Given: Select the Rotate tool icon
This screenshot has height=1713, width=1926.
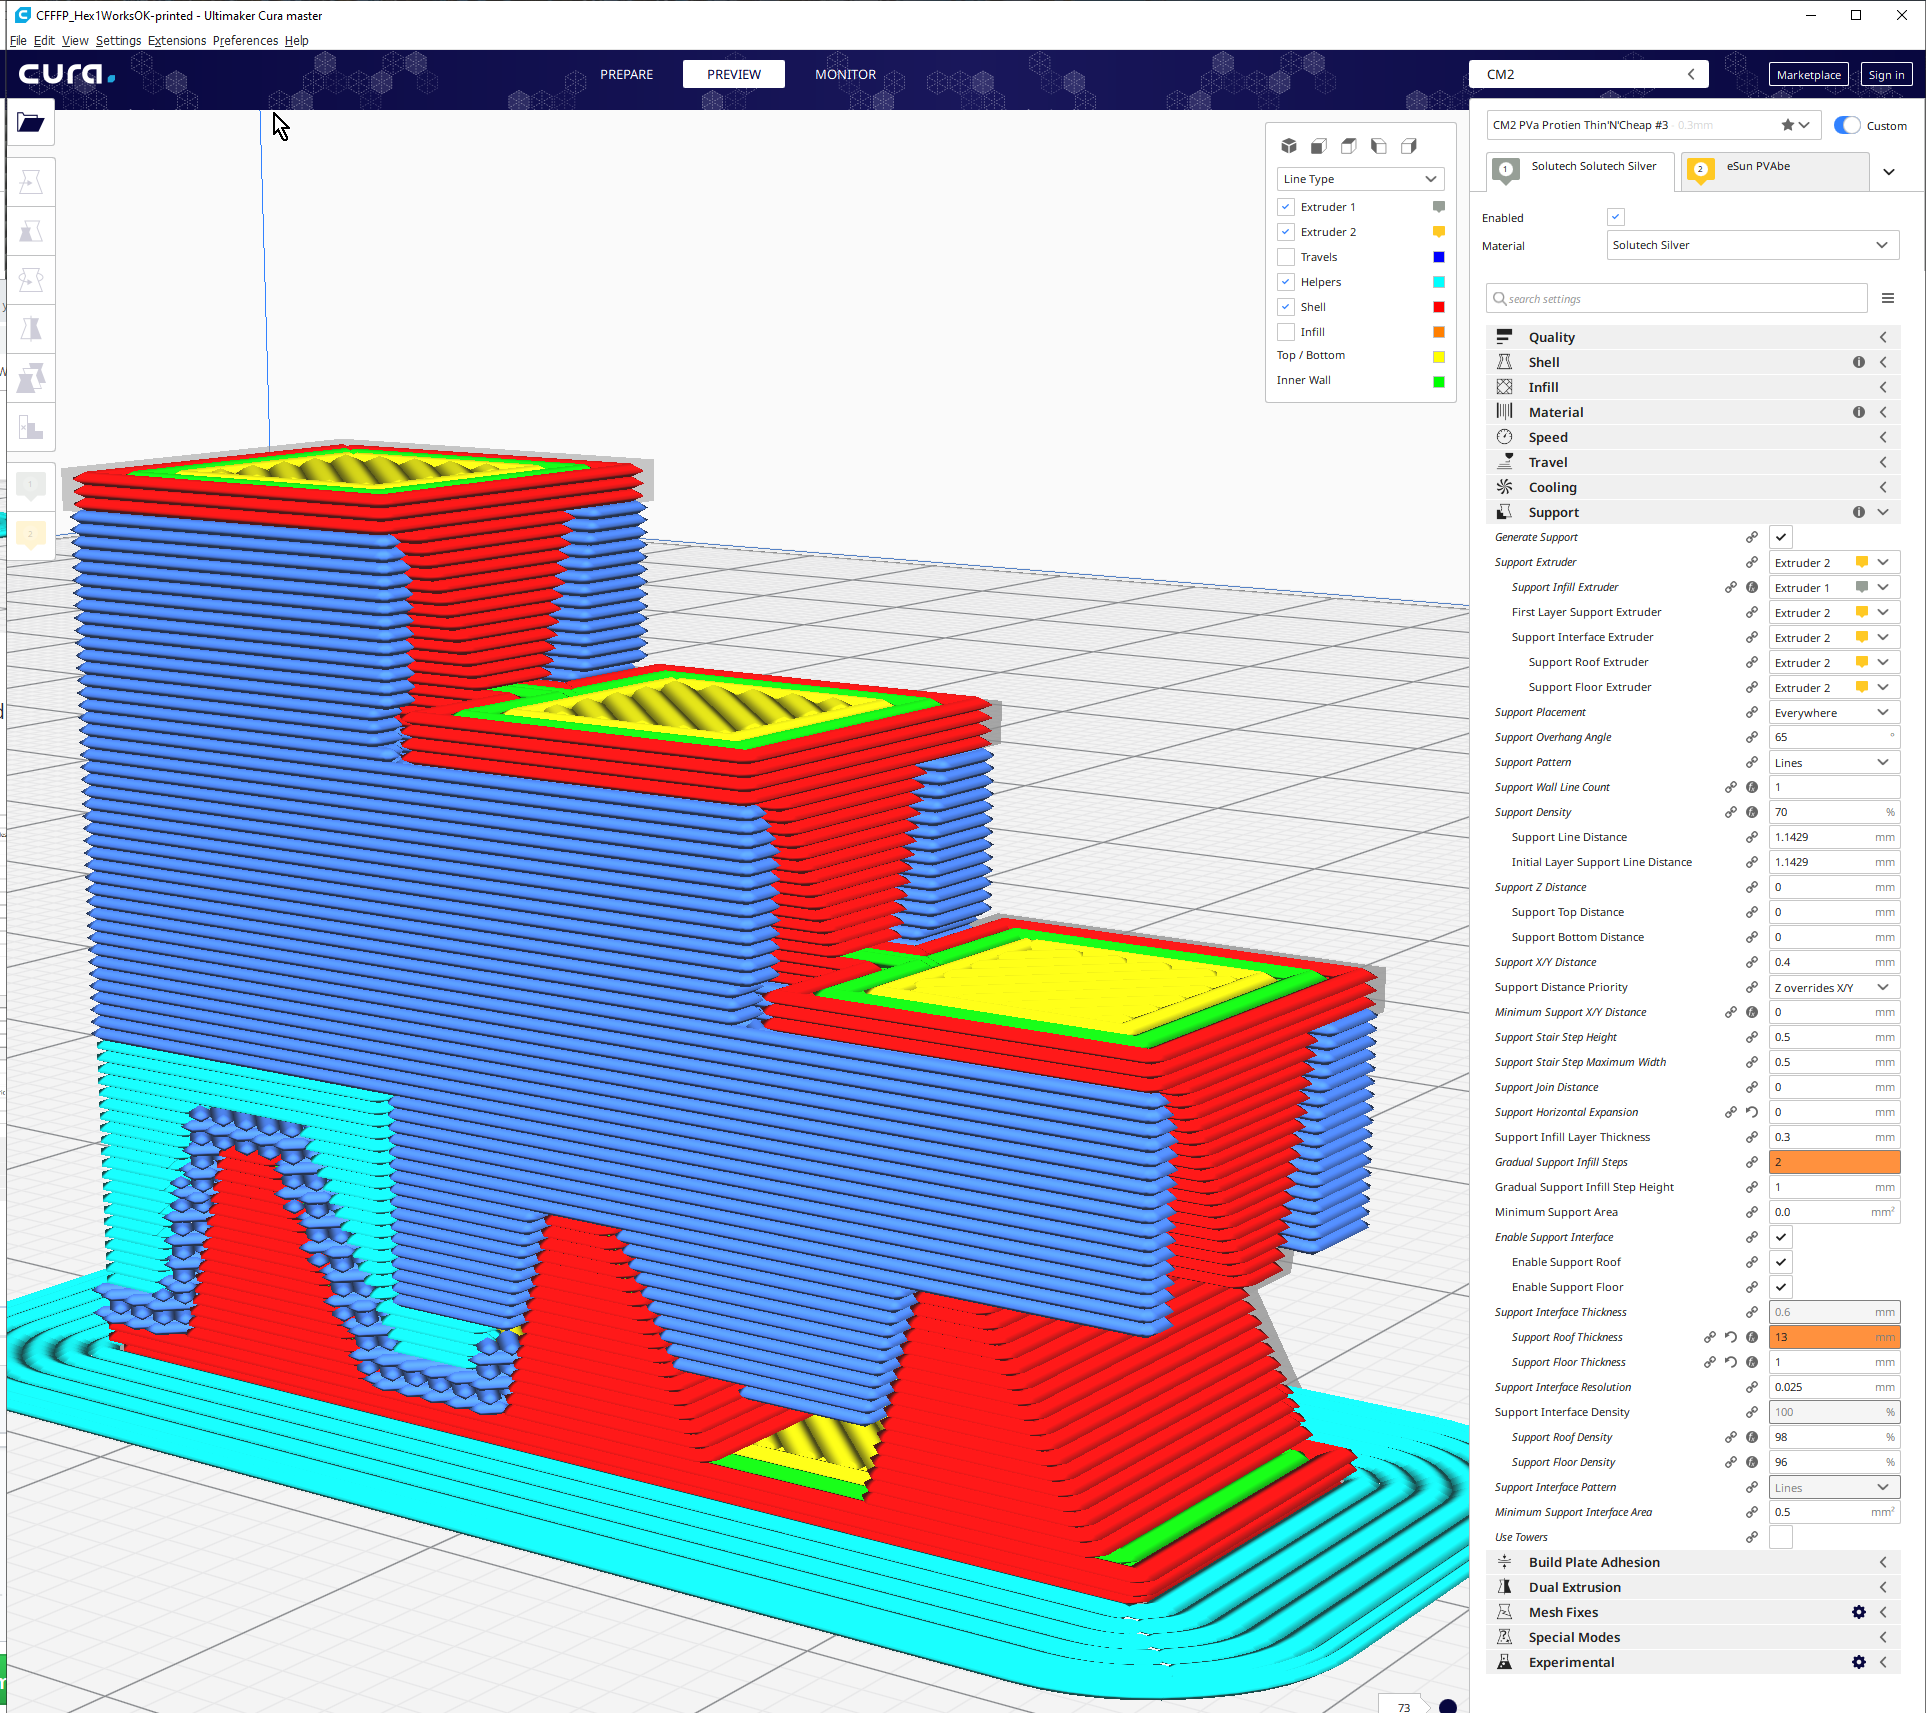Looking at the screenshot, I should coord(31,280).
